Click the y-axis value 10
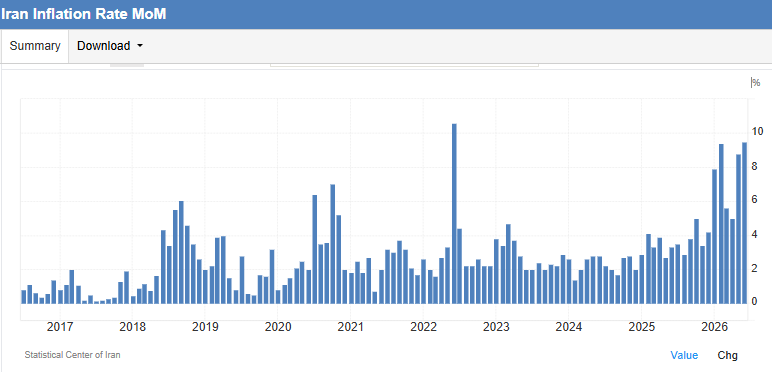772x372 pixels. point(757,131)
